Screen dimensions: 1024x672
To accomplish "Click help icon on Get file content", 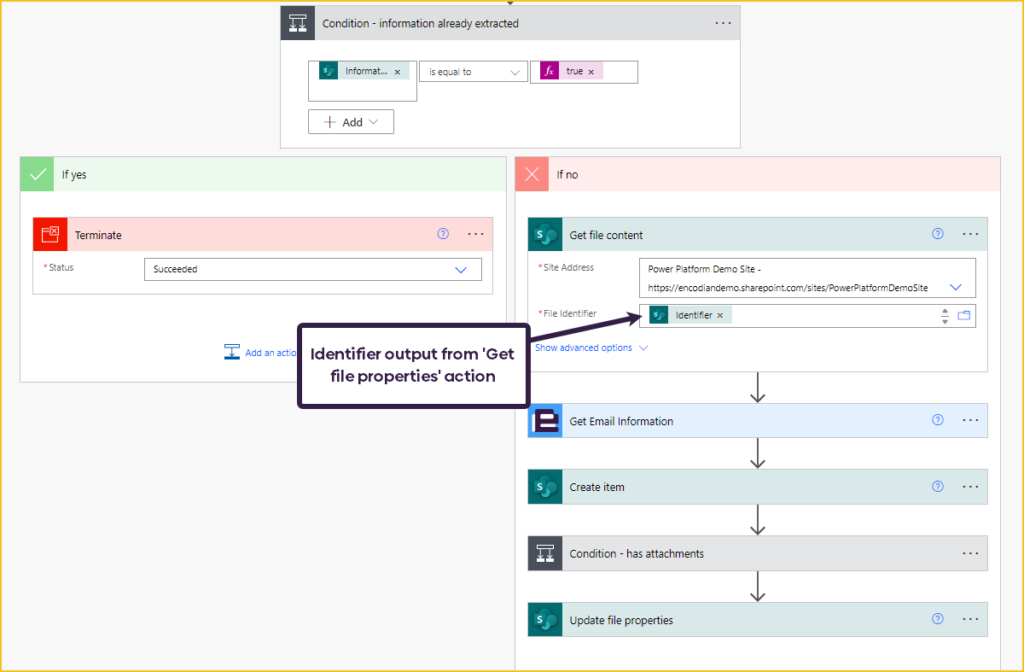I will [x=938, y=234].
